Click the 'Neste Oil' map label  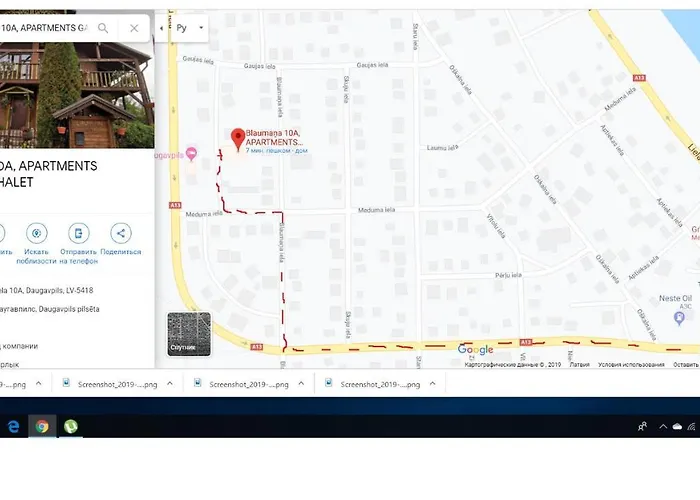[675, 298]
